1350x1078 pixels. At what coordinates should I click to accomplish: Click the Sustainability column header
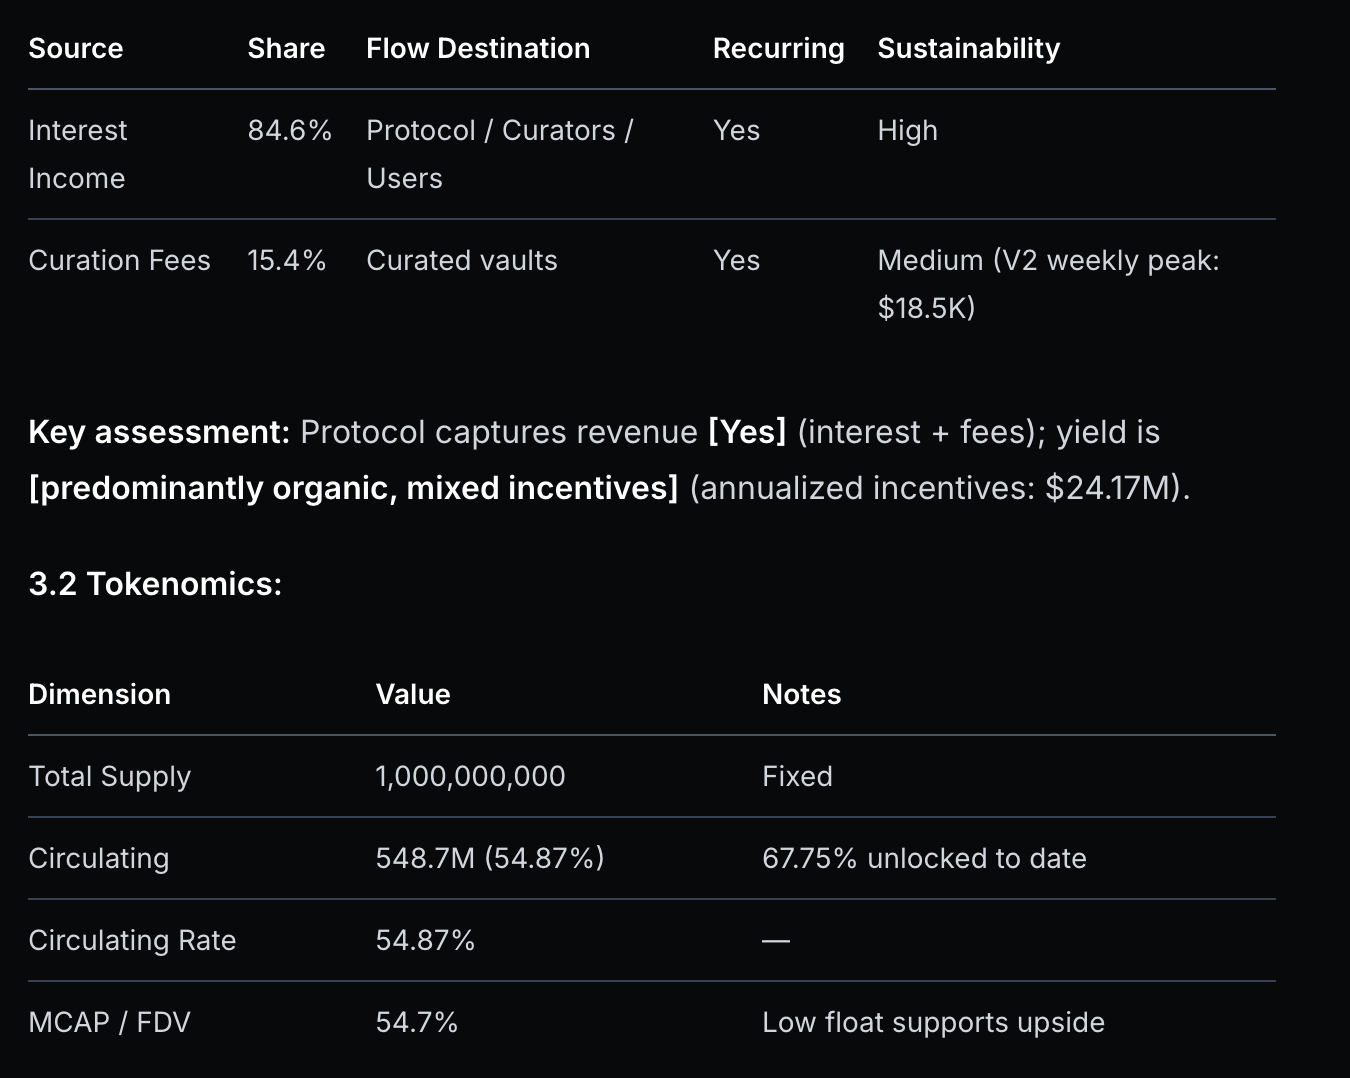pos(968,48)
